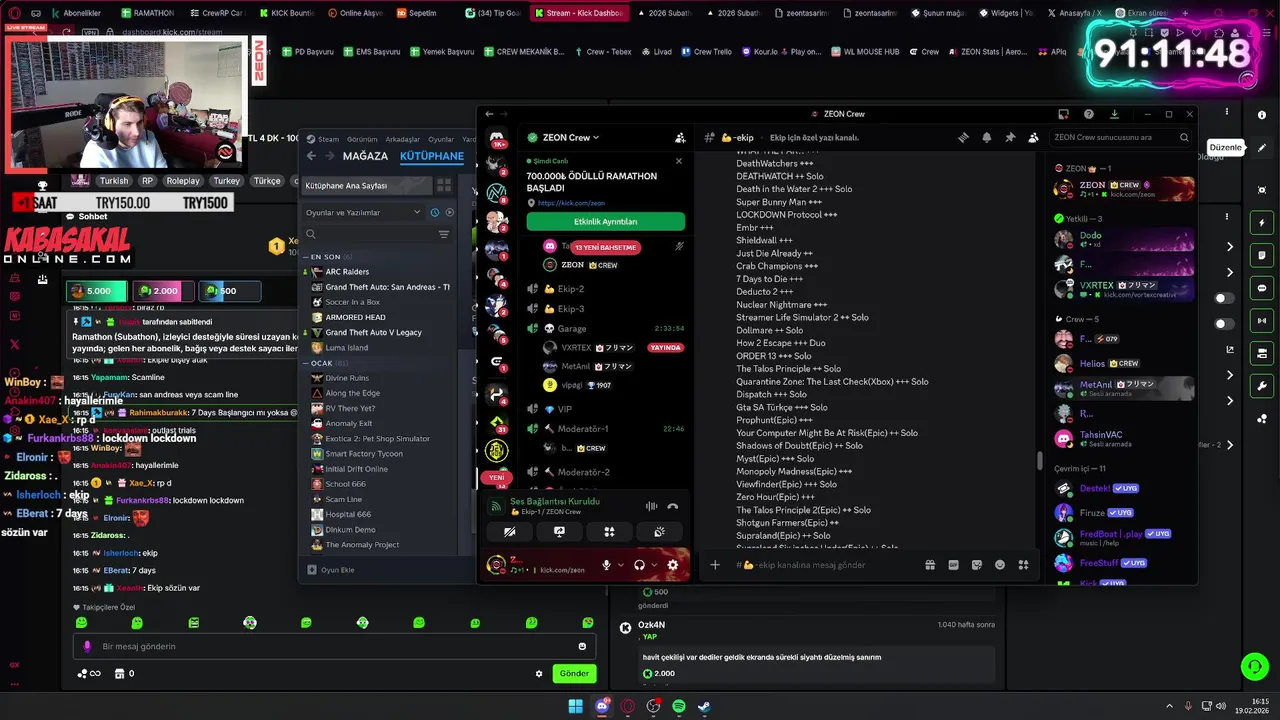
Task: Toggle member list in Discord header
Action: (x=1033, y=138)
